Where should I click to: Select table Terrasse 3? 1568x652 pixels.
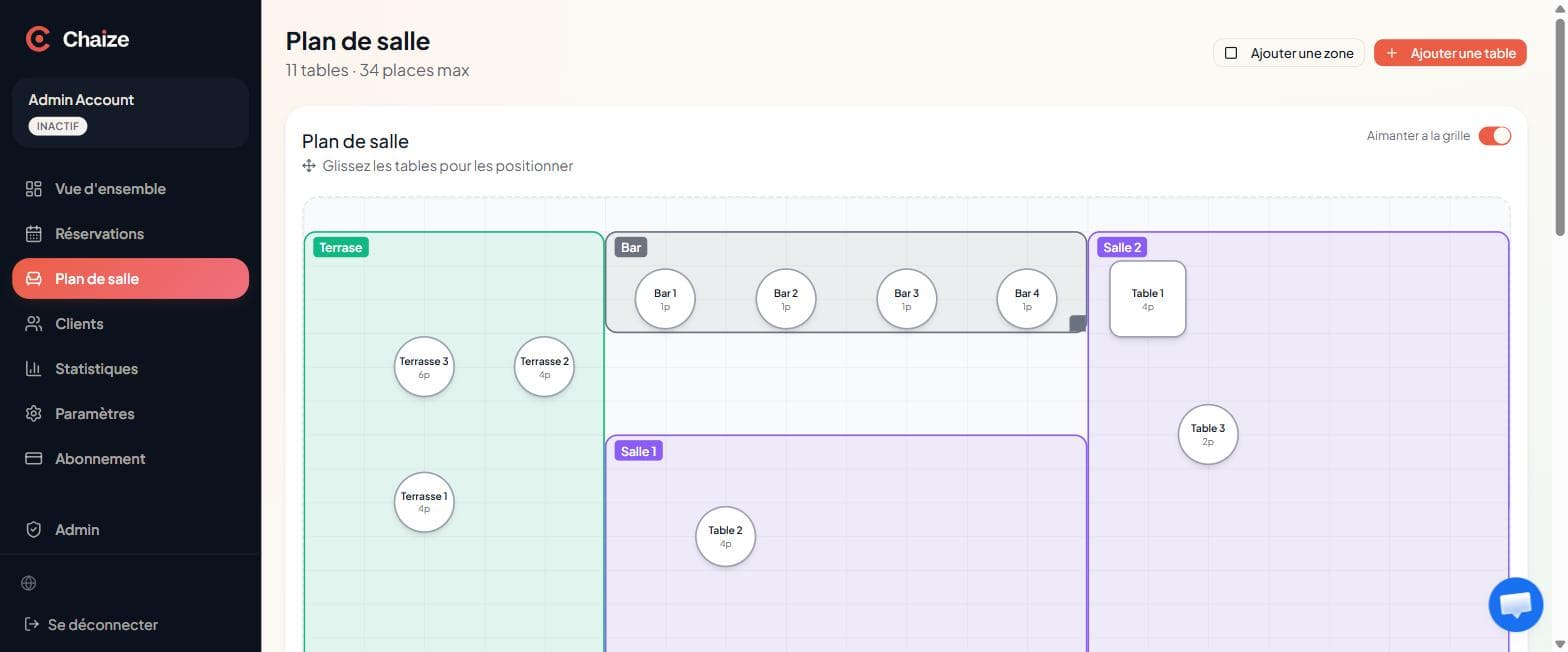[x=424, y=367]
